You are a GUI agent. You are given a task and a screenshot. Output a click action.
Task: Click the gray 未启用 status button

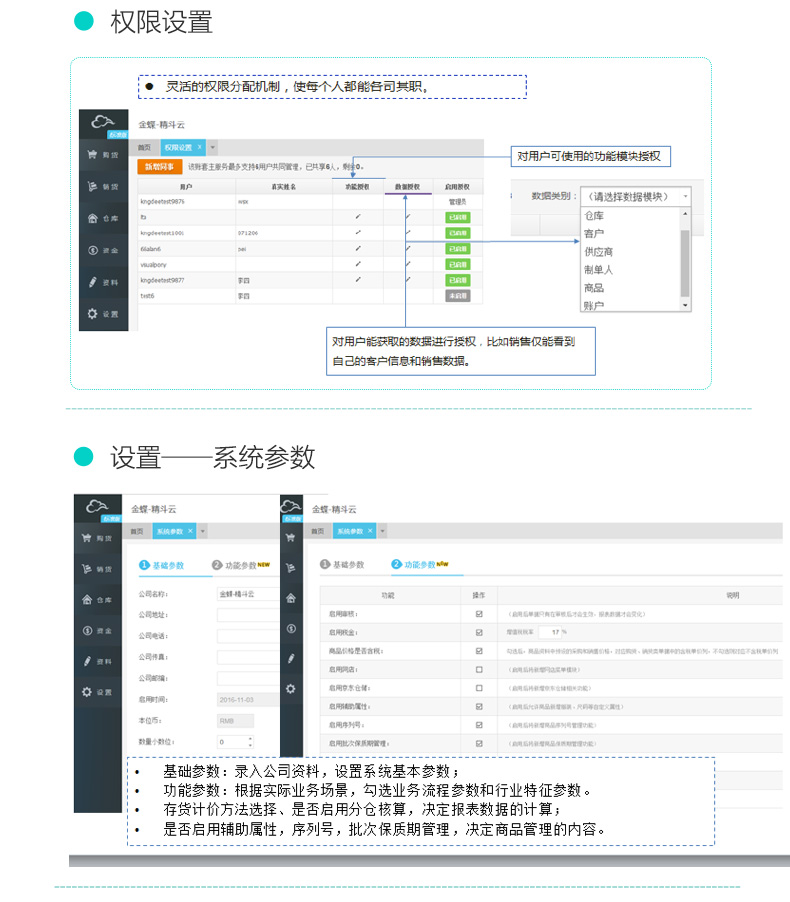[x=458, y=297]
